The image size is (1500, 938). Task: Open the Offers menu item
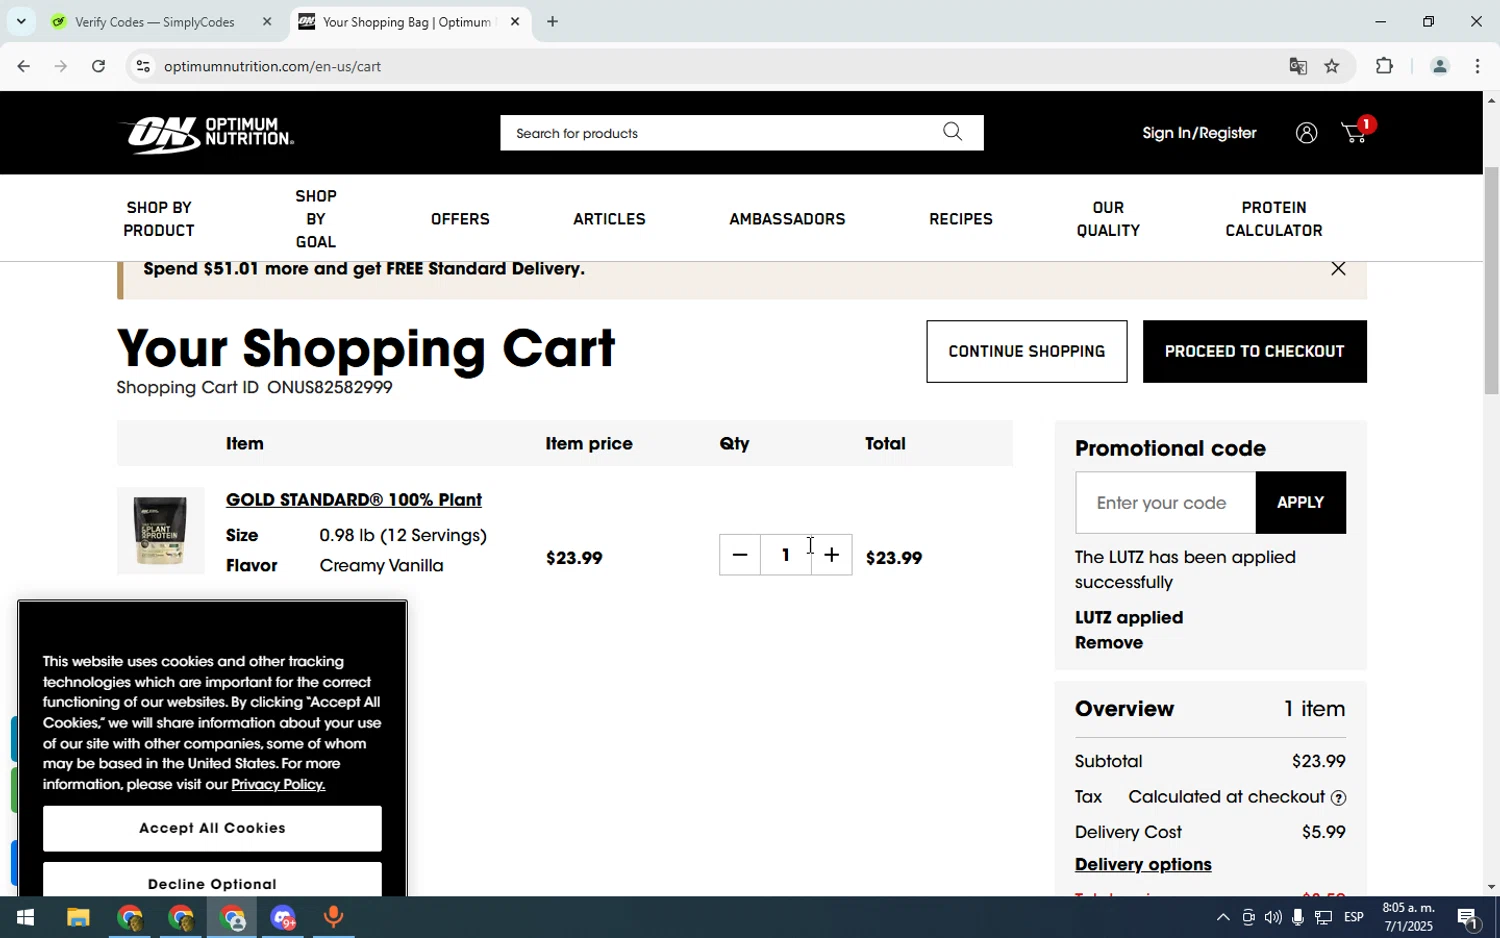[460, 219]
